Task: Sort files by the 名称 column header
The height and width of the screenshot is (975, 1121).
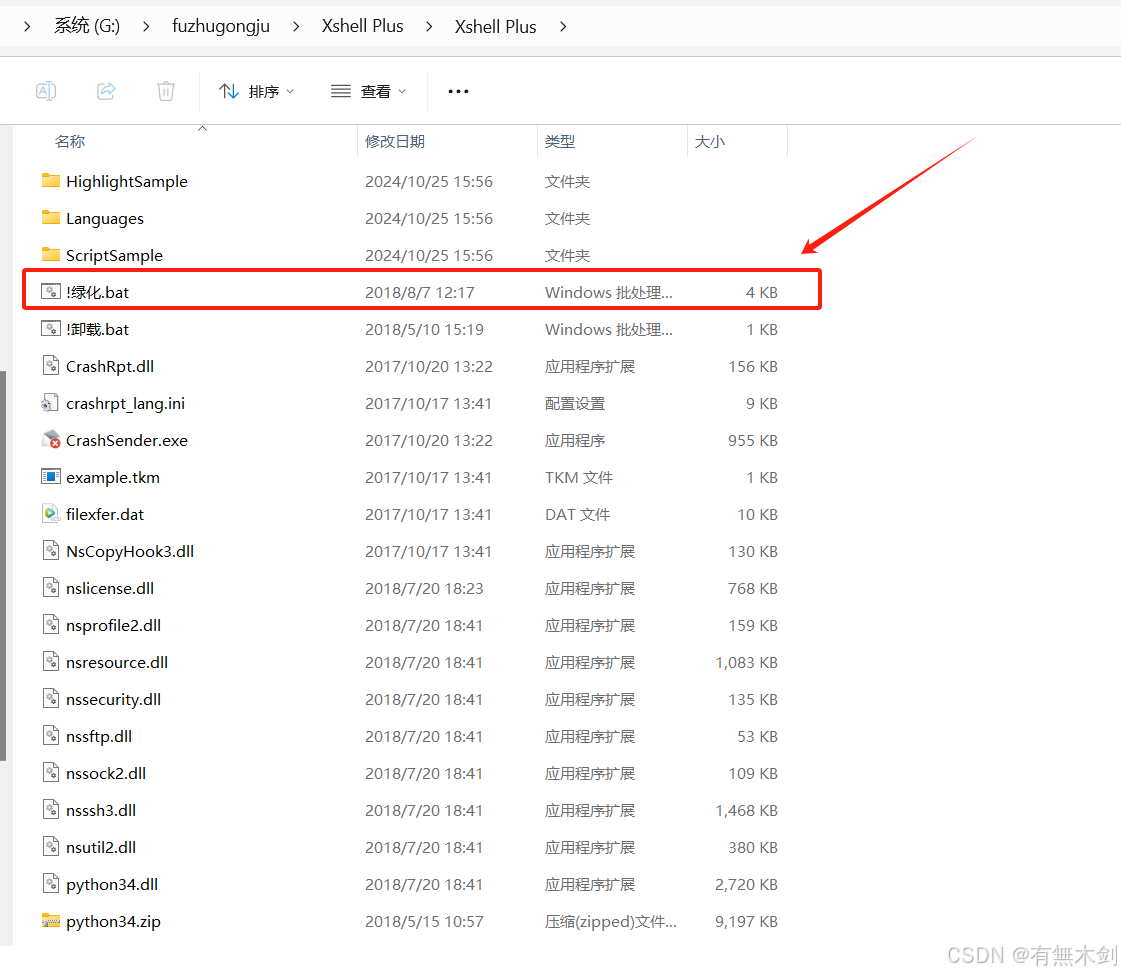Action: 70,141
